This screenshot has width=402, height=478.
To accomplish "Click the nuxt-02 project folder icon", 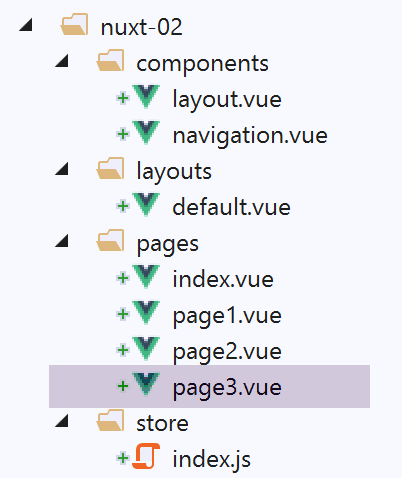I will click(x=74, y=24).
